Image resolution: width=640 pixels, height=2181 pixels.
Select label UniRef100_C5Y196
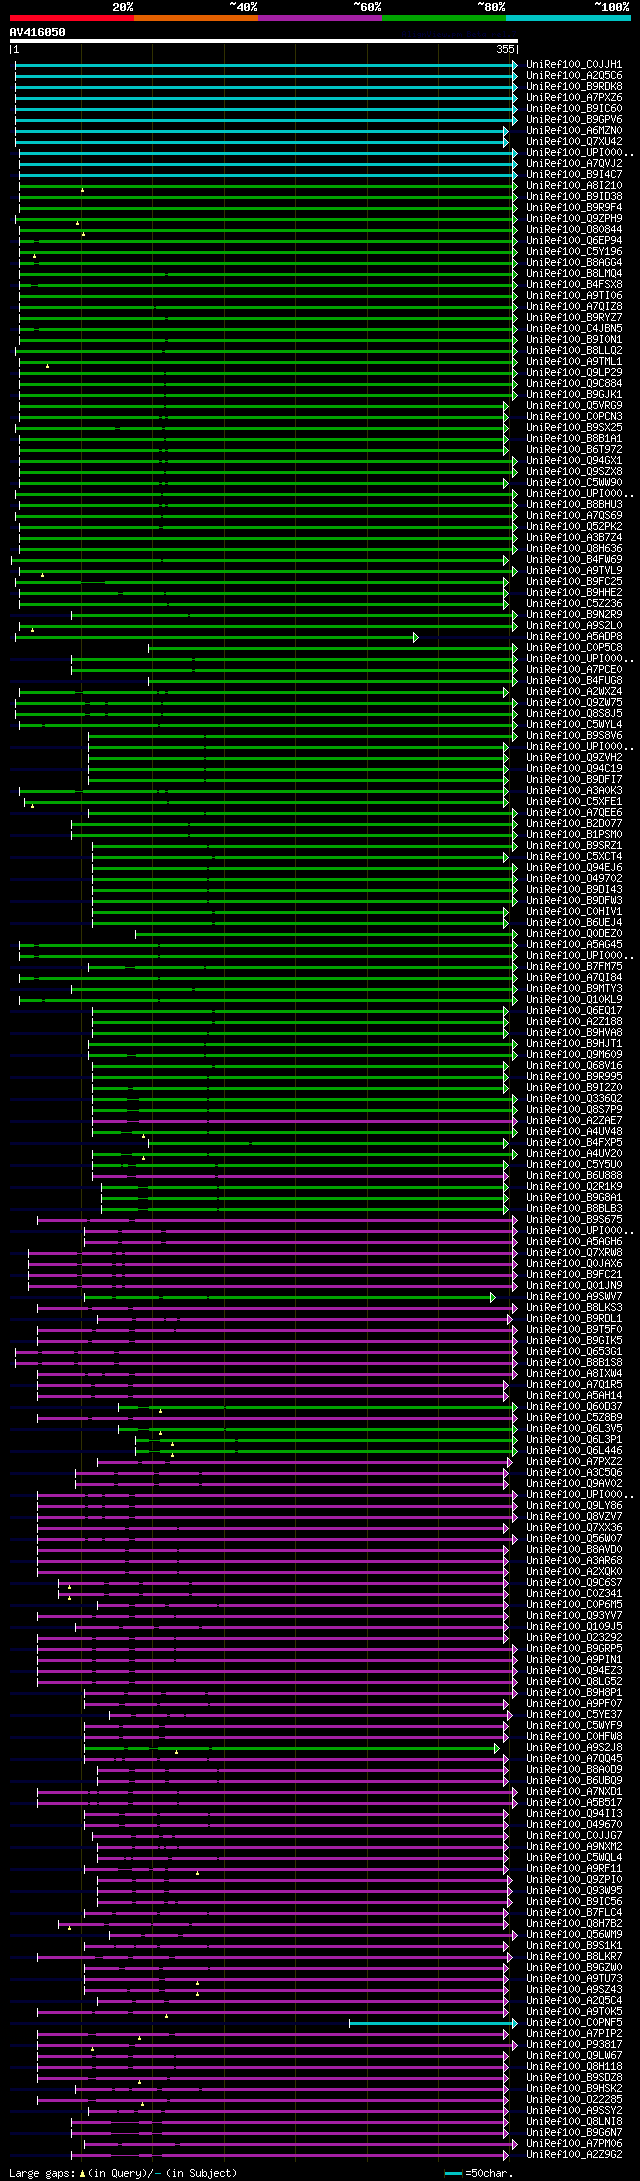coord(574,251)
